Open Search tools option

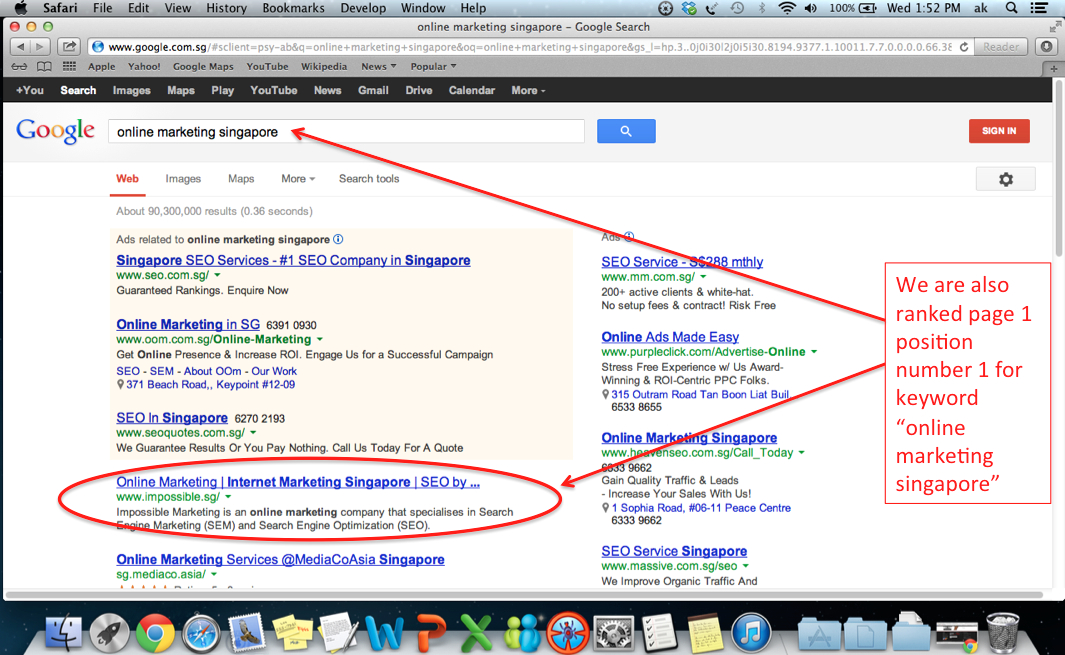click(369, 179)
